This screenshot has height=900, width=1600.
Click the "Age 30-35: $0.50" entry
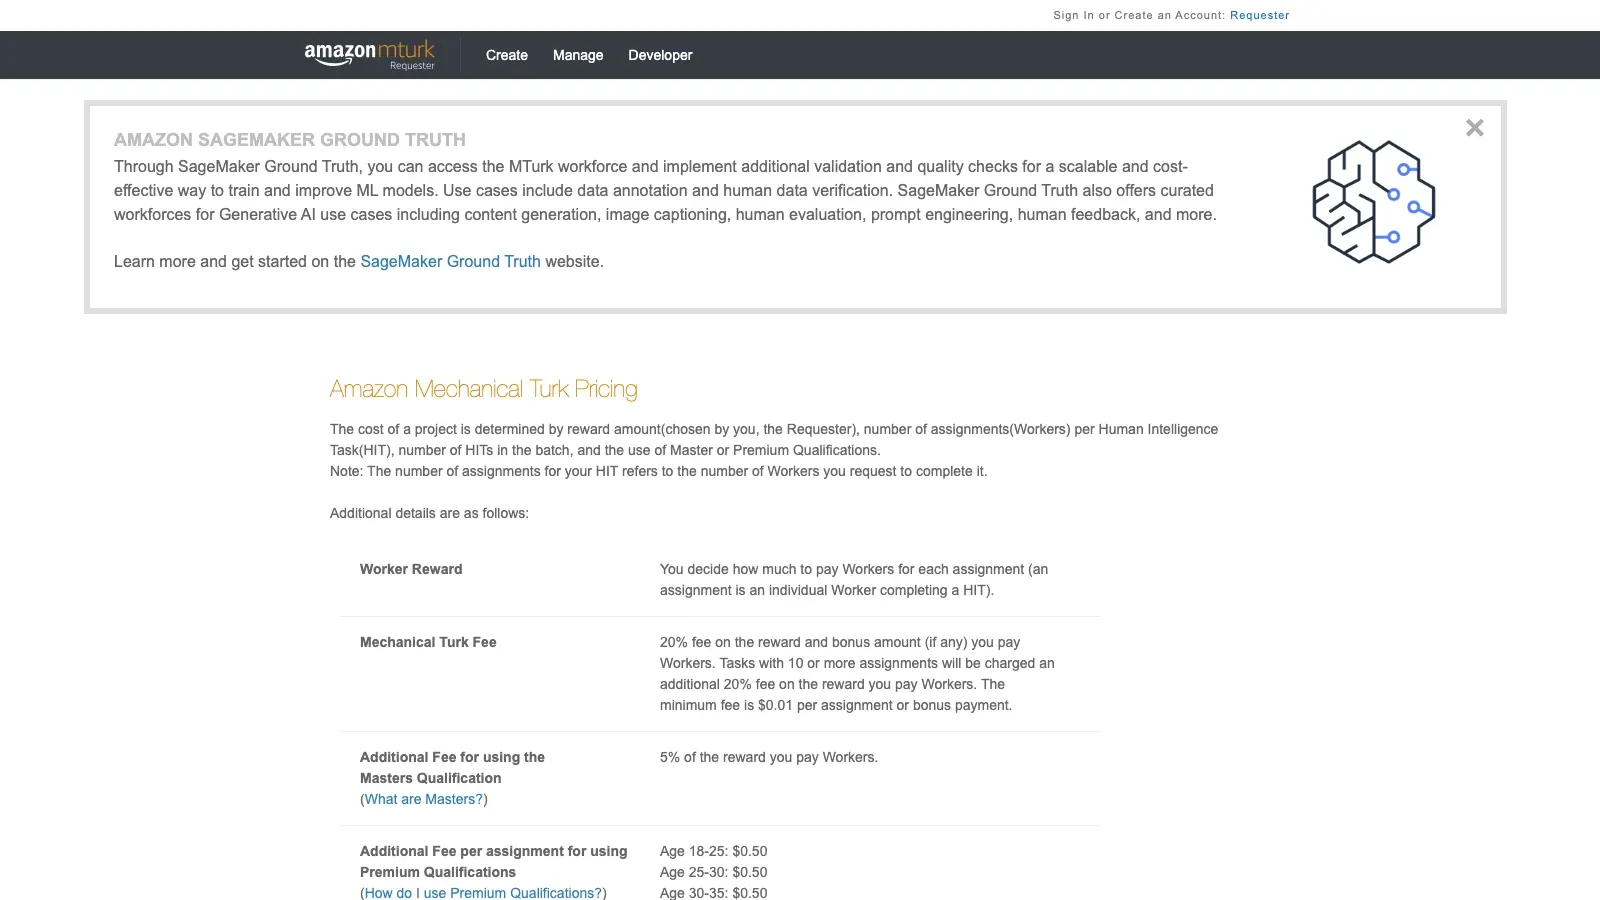714,893
